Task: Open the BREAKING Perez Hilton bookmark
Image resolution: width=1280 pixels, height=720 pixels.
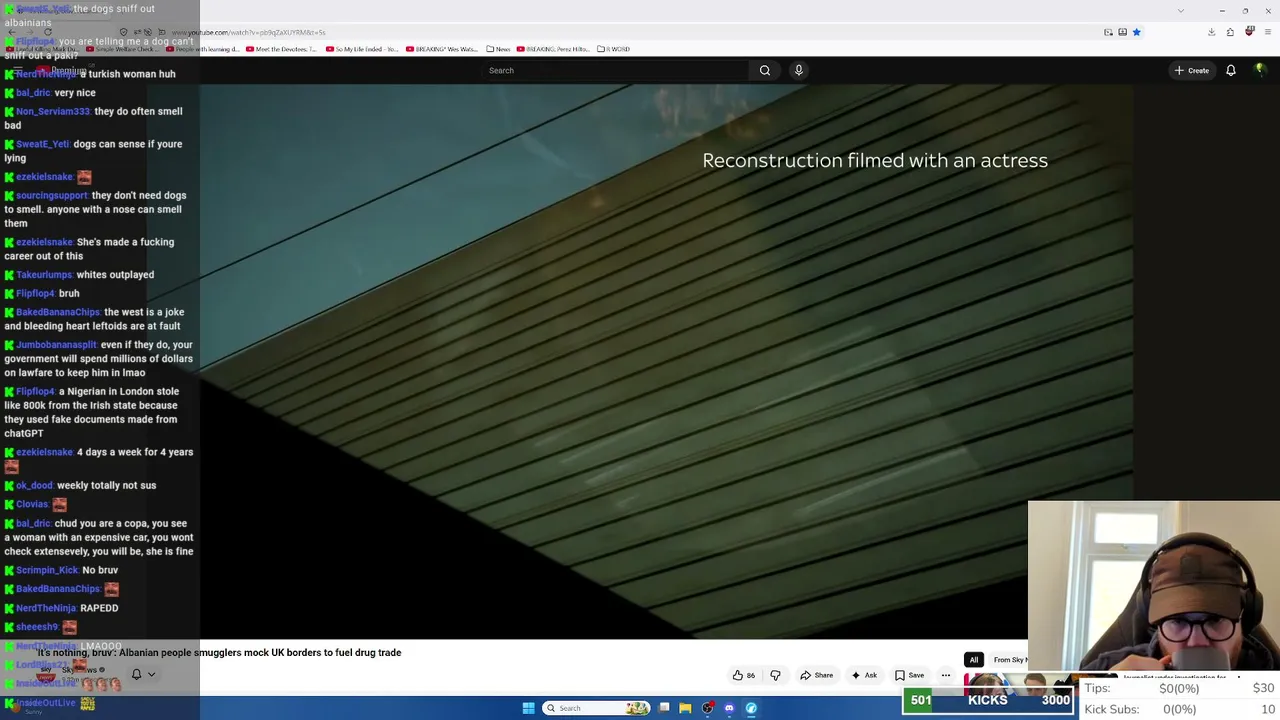Action: click(x=552, y=49)
